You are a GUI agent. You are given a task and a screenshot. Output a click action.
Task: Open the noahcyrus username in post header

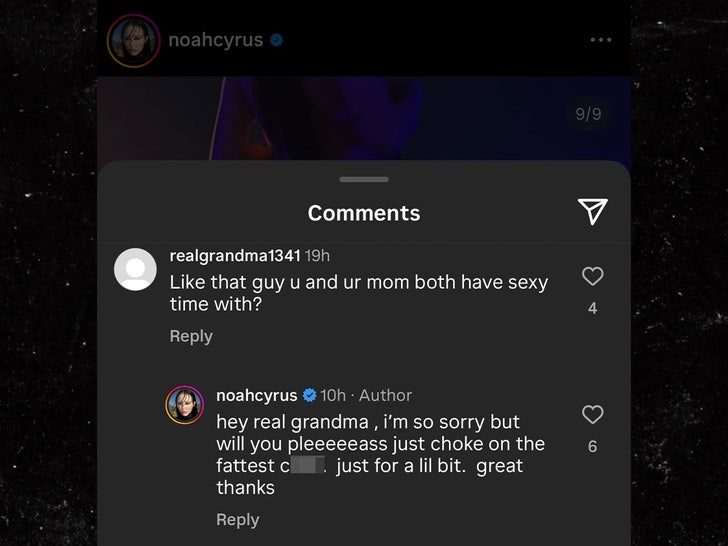click(215, 40)
